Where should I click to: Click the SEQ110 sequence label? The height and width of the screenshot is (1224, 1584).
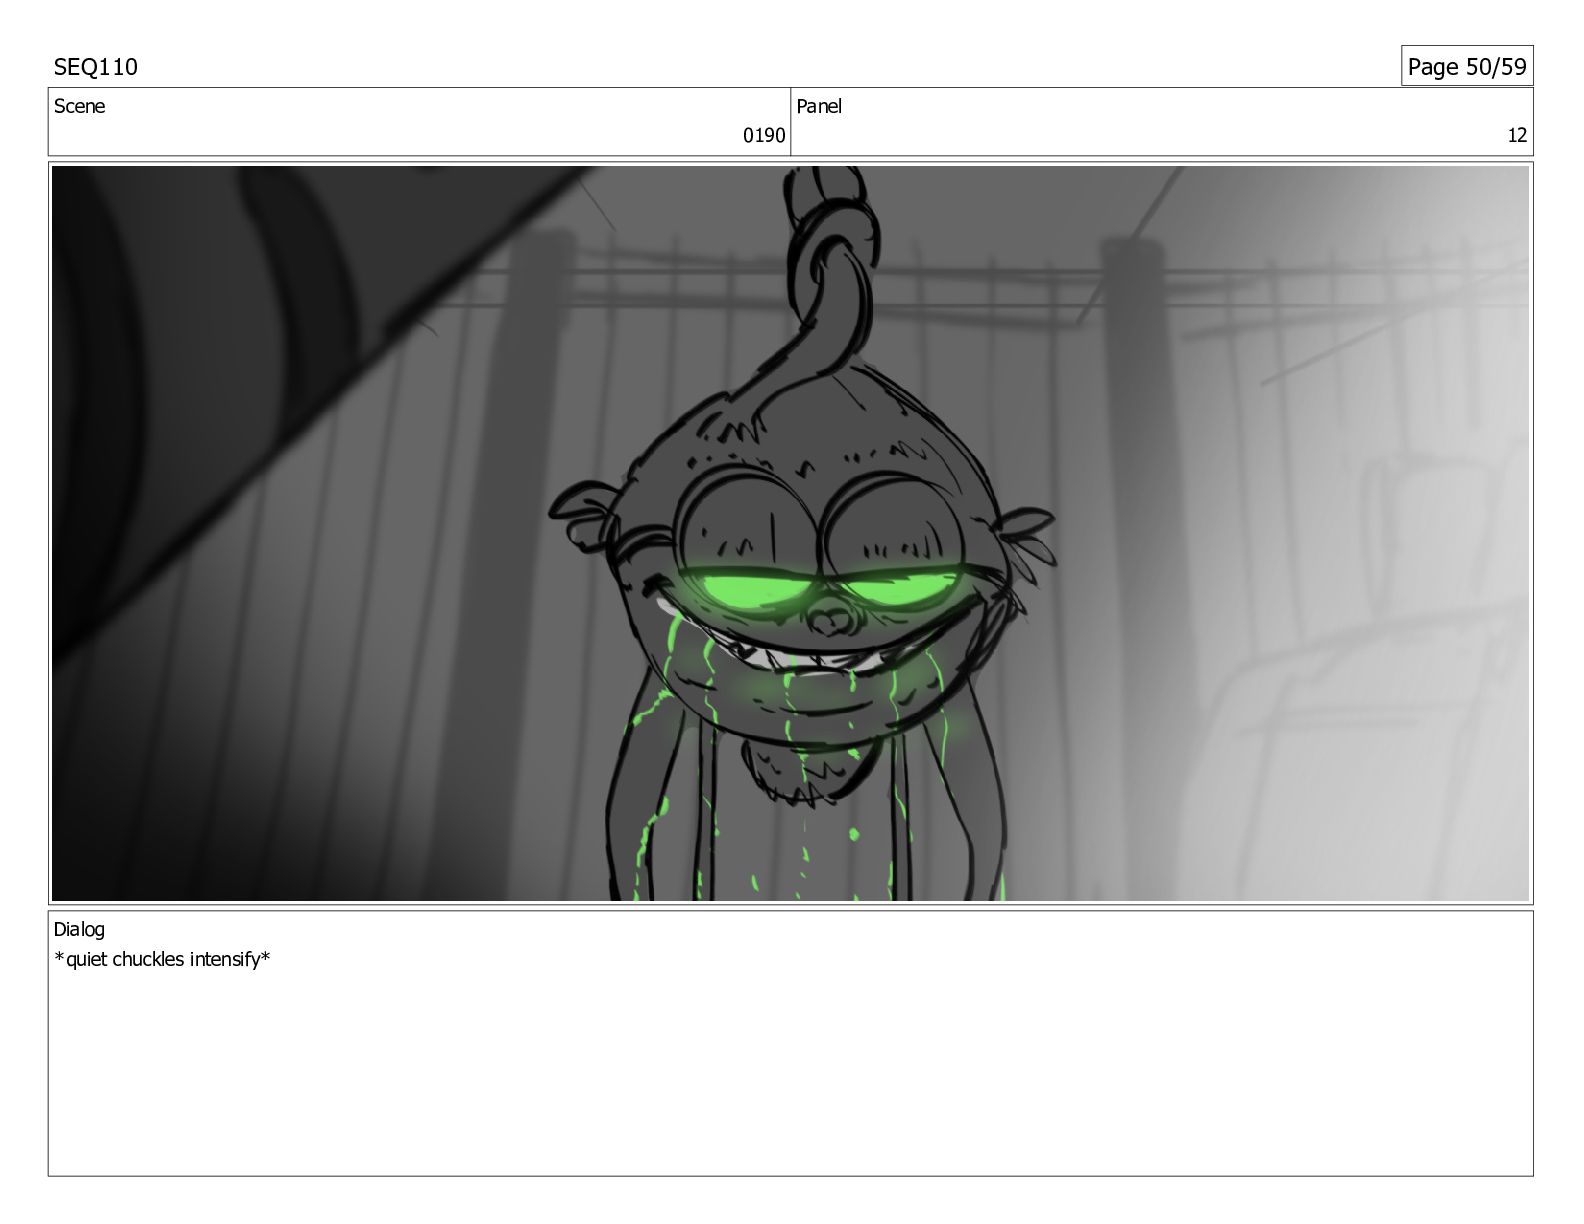point(96,67)
